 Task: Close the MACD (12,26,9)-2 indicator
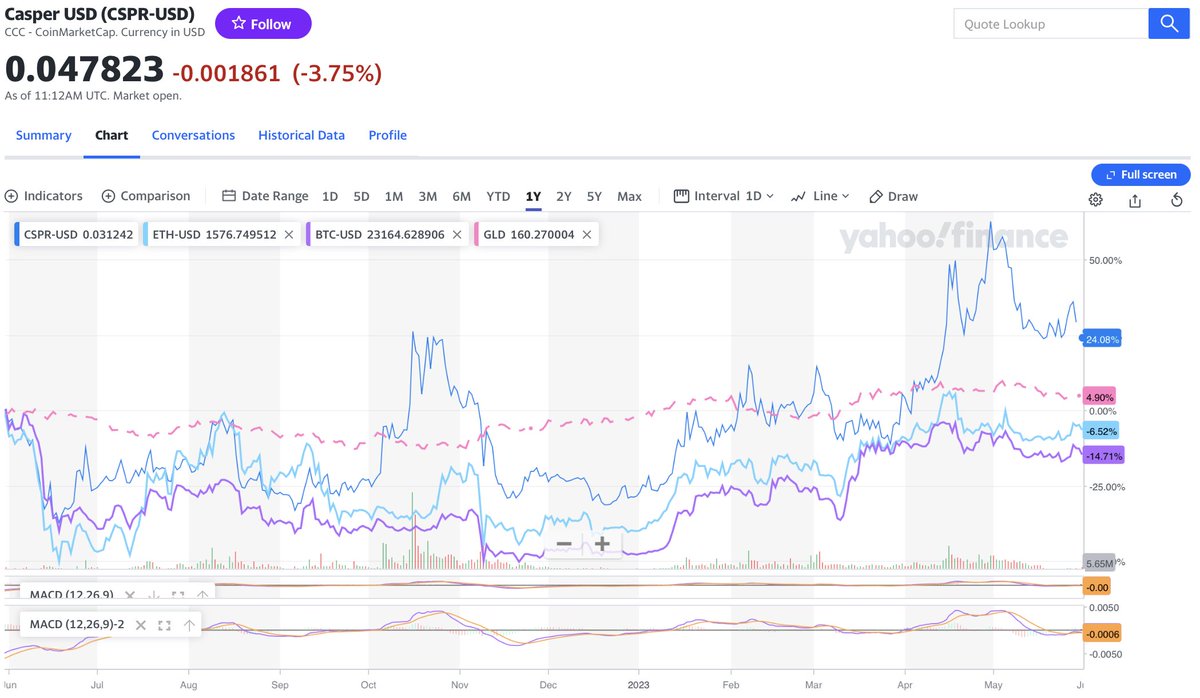coord(140,625)
